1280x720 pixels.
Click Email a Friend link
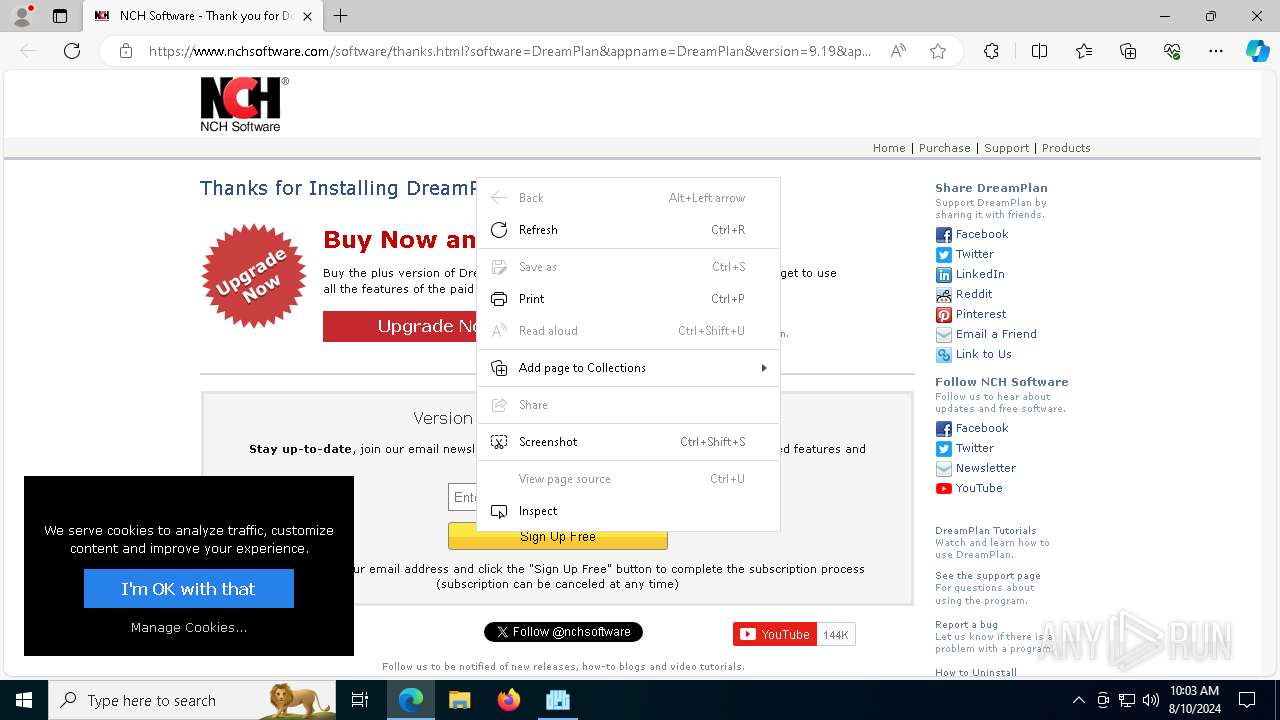(x=986, y=334)
